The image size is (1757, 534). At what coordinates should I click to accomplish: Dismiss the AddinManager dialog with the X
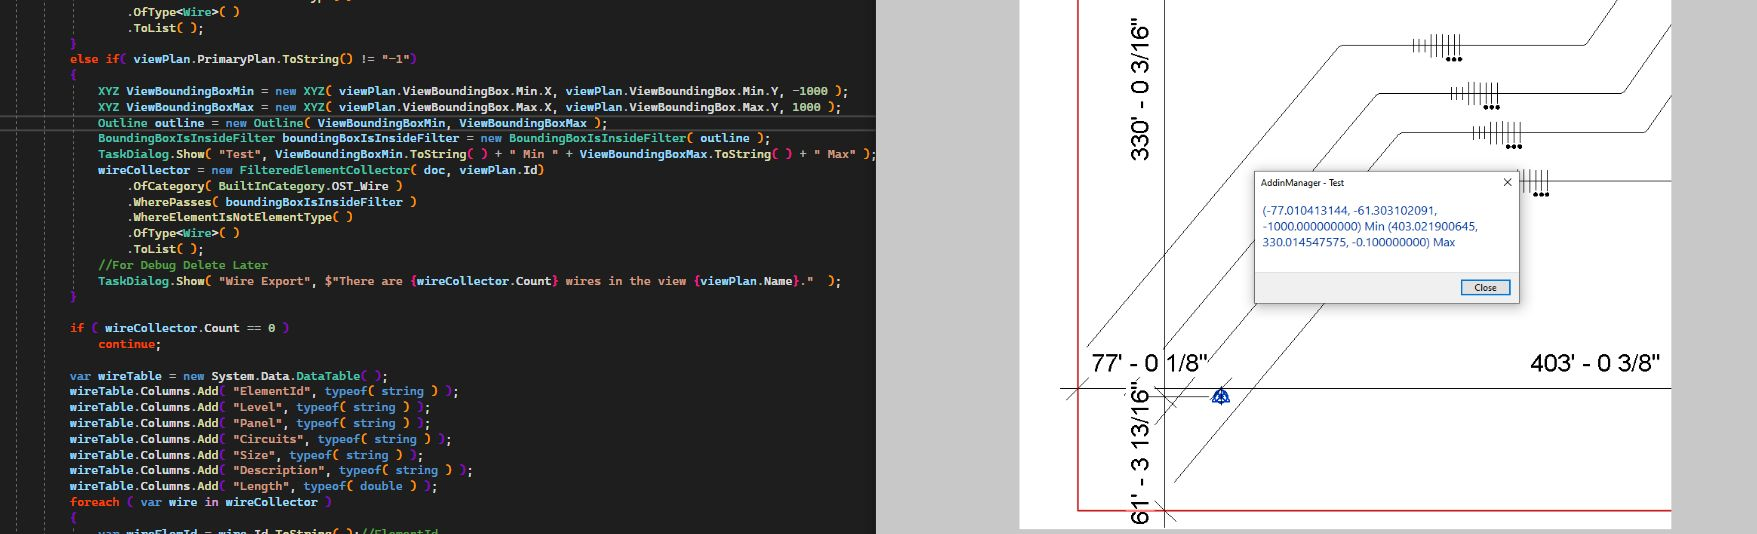1507,183
